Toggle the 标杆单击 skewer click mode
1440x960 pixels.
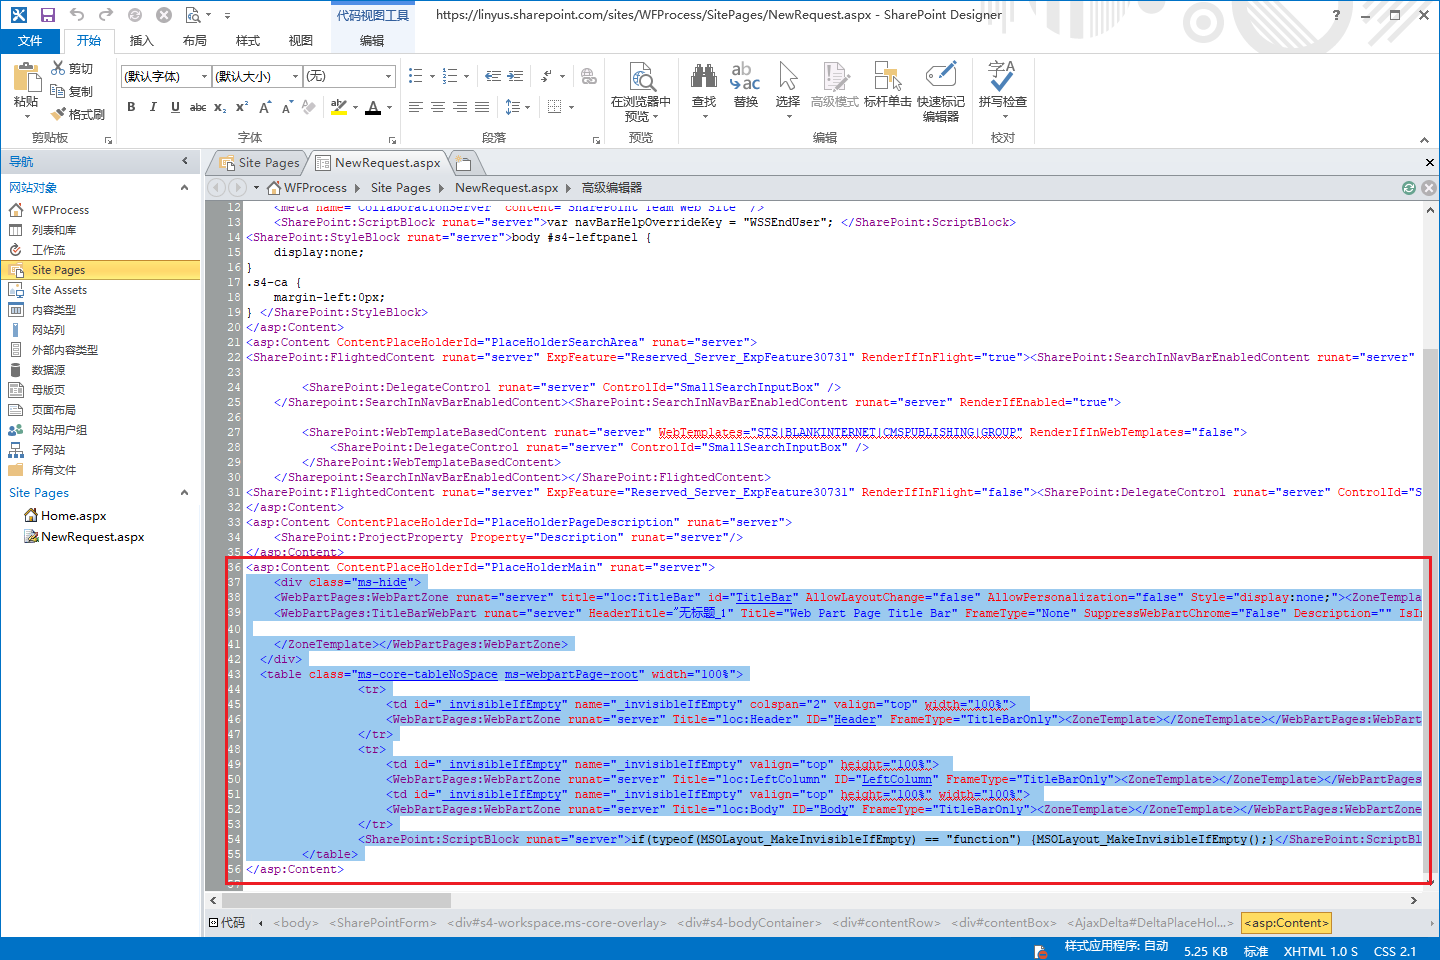click(888, 85)
